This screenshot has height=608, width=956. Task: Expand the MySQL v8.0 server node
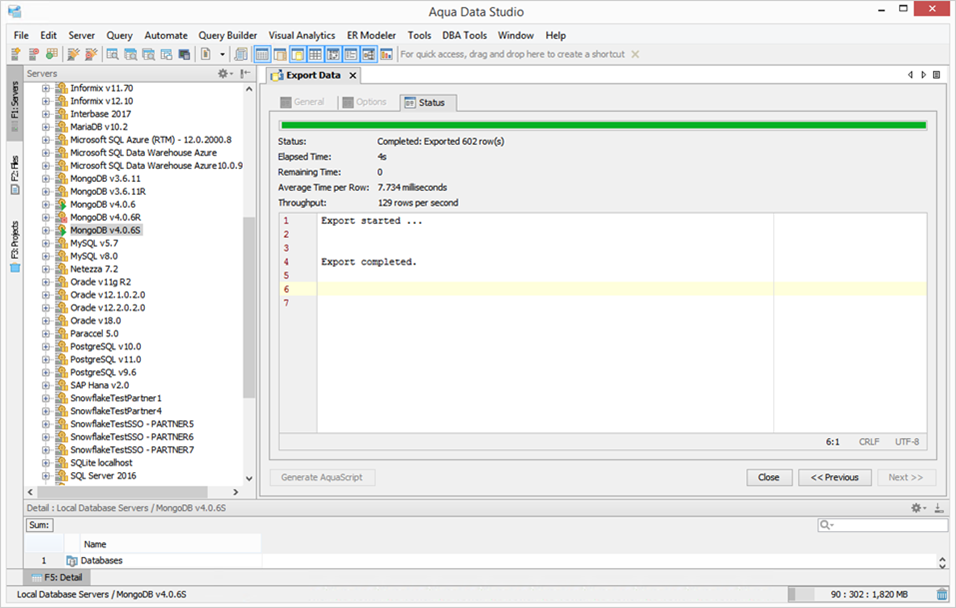[46, 256]
